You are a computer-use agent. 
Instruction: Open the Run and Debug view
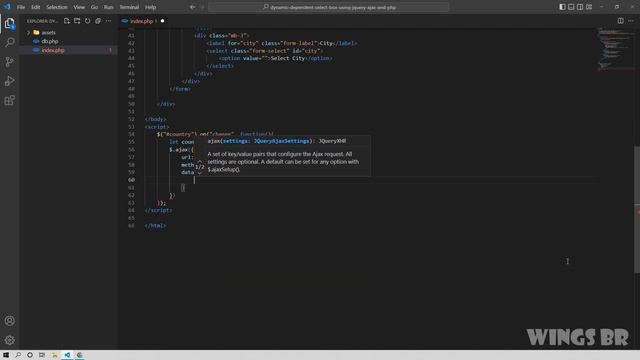[x=9, y=81]
